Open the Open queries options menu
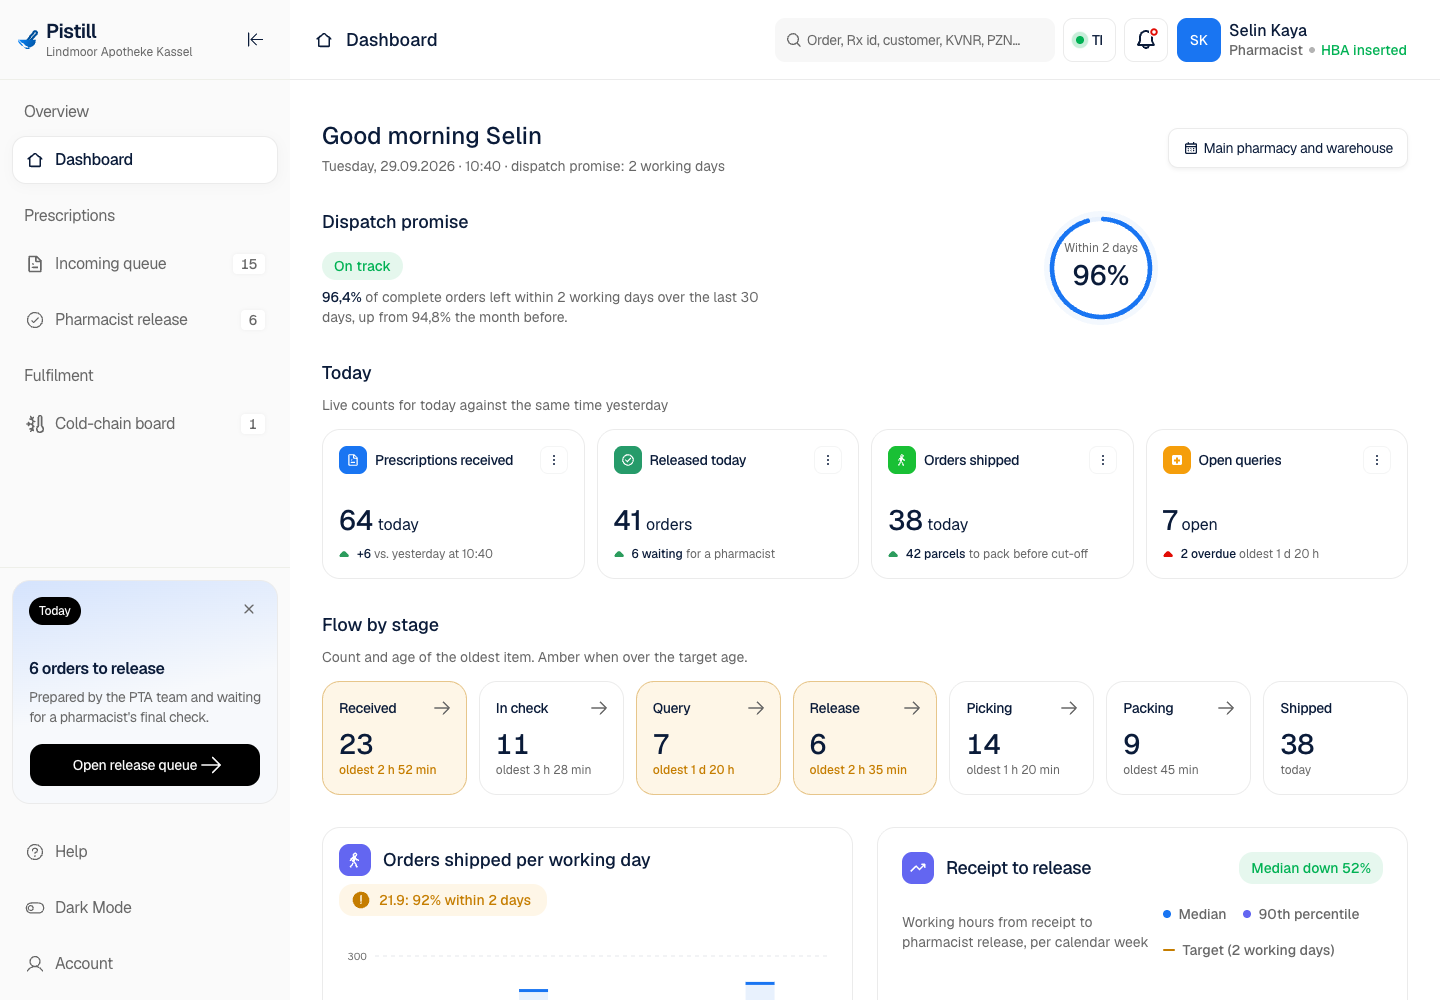Screen dimensions: 1440x1000 tap(1377, 460)
